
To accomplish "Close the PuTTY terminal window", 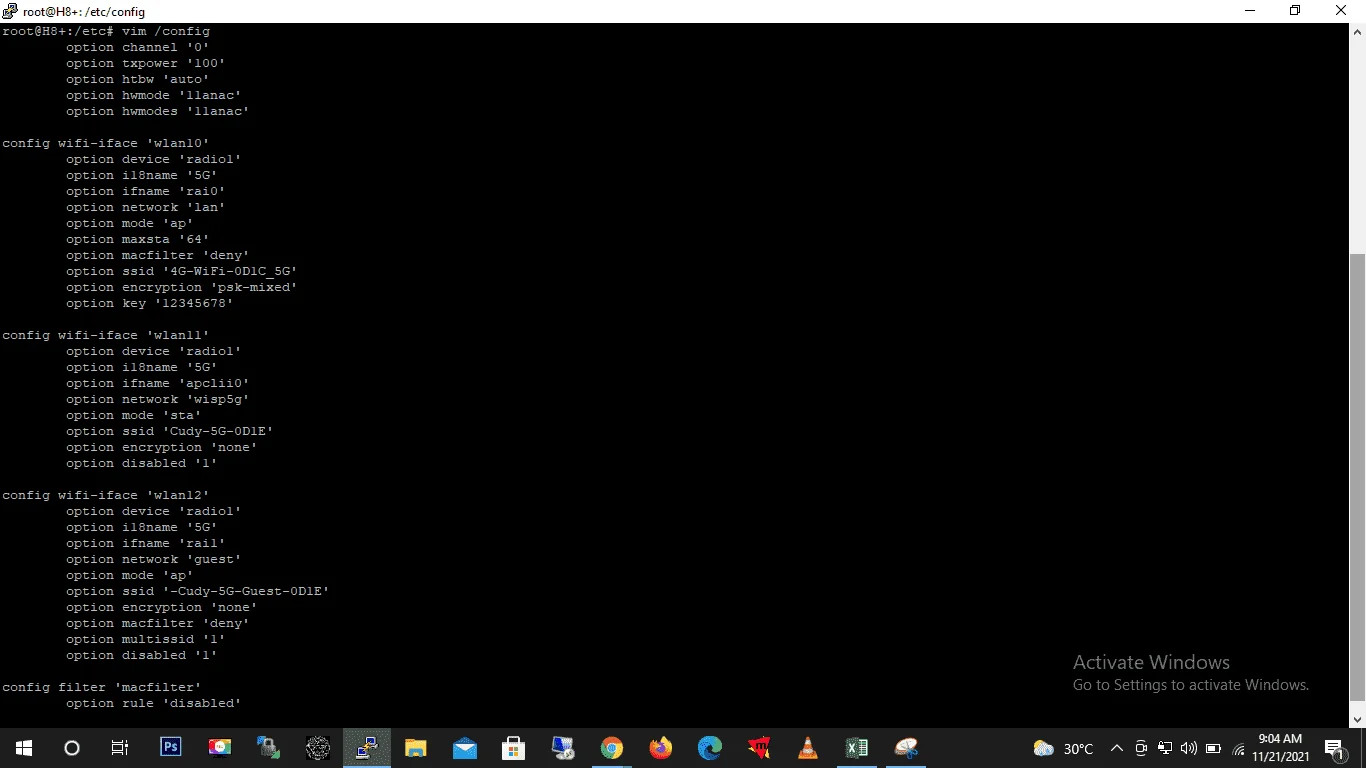I will click(1342, 11).
